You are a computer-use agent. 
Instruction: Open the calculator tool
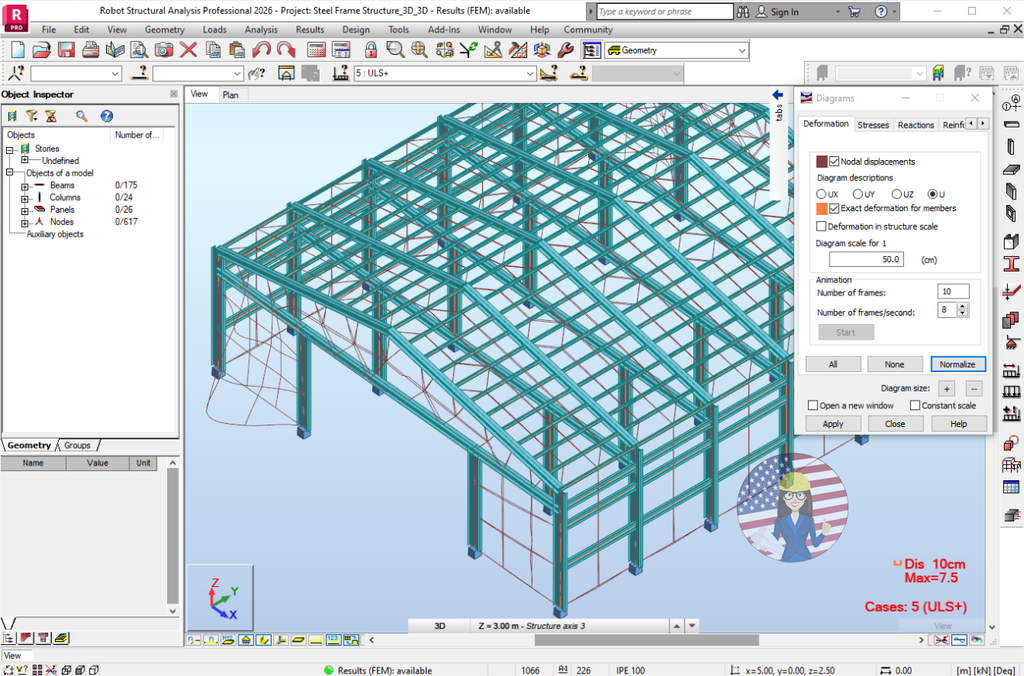point(315,49)
